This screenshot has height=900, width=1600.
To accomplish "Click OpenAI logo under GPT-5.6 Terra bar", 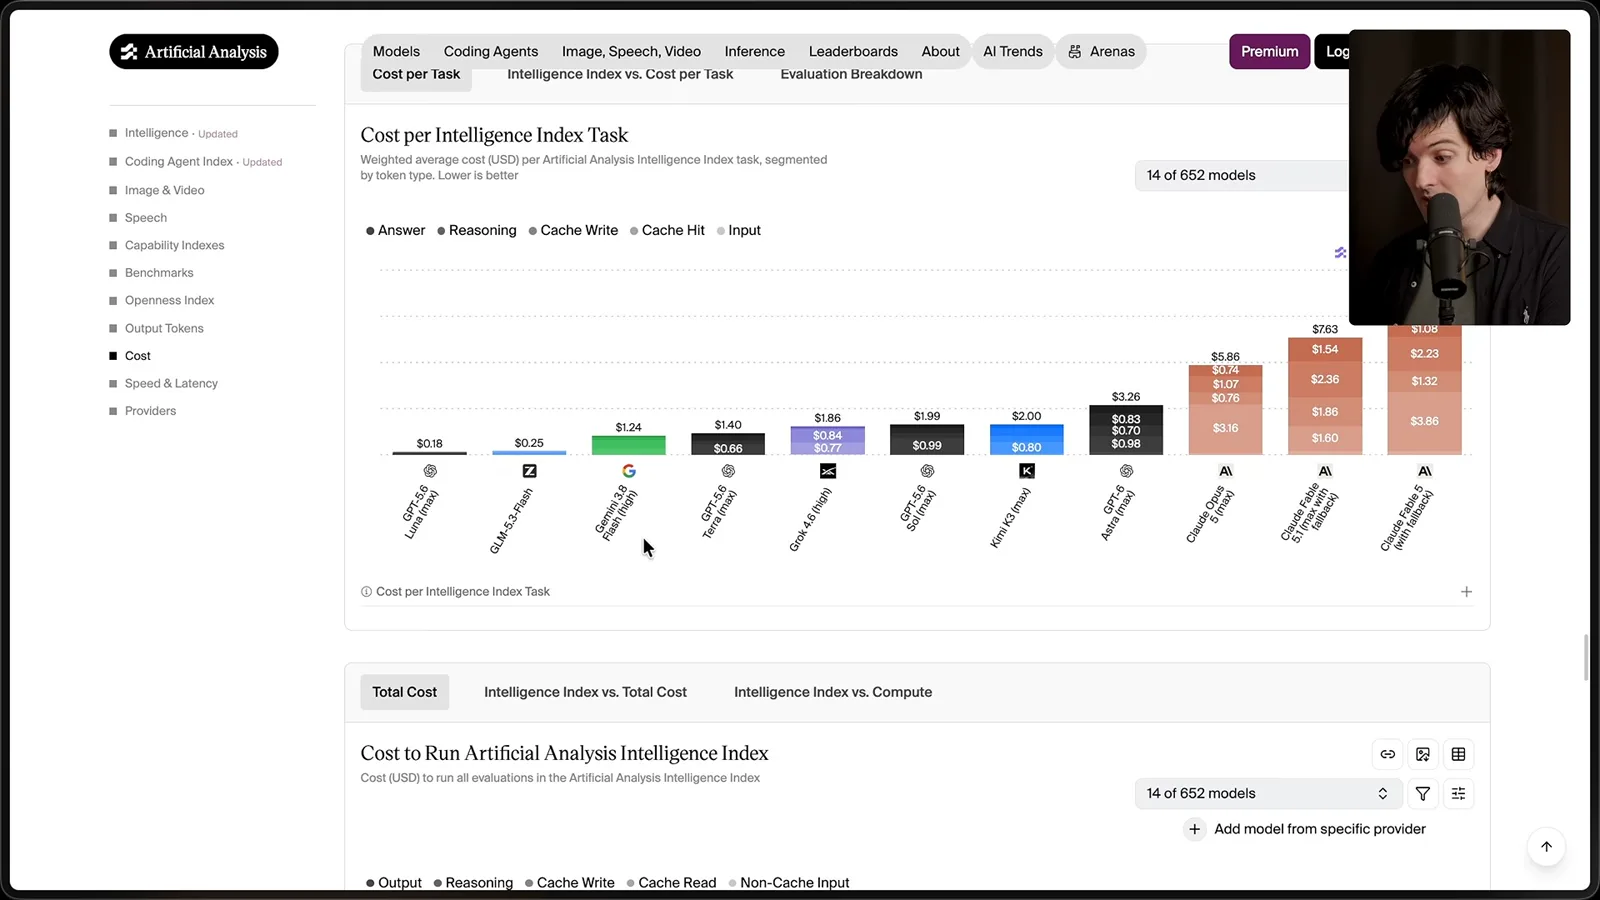I will (x=729, y=471).
